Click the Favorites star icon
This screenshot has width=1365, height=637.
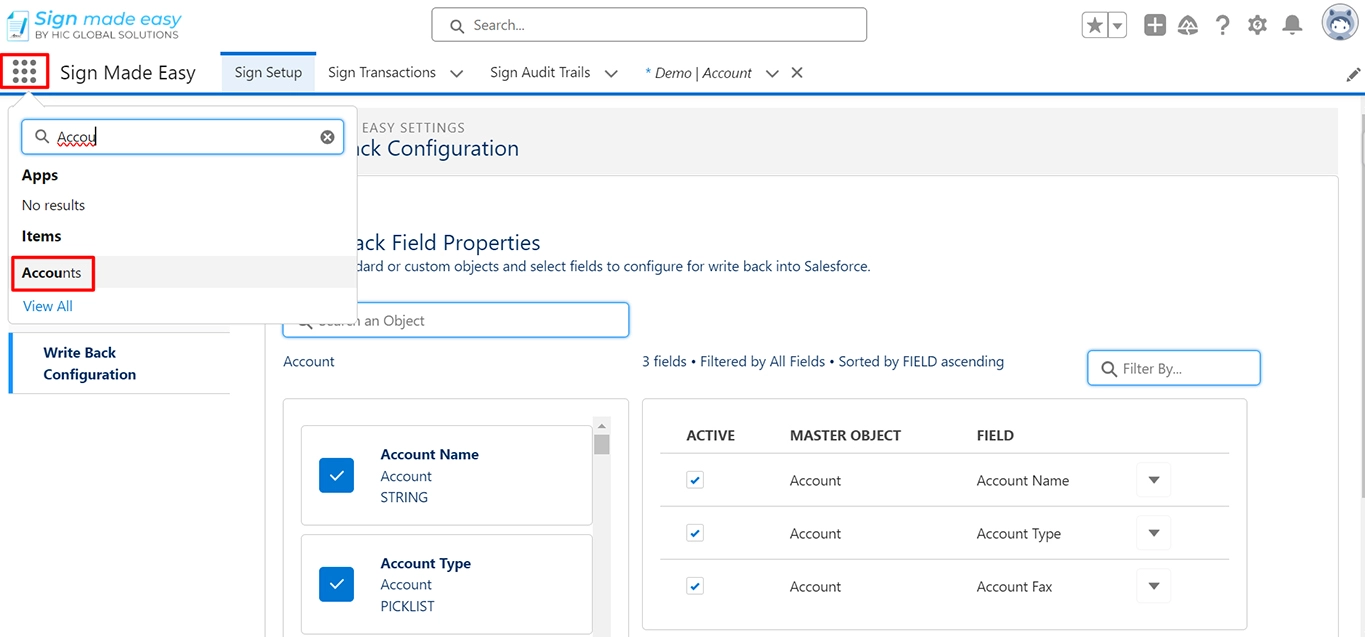pos(1095,26)
